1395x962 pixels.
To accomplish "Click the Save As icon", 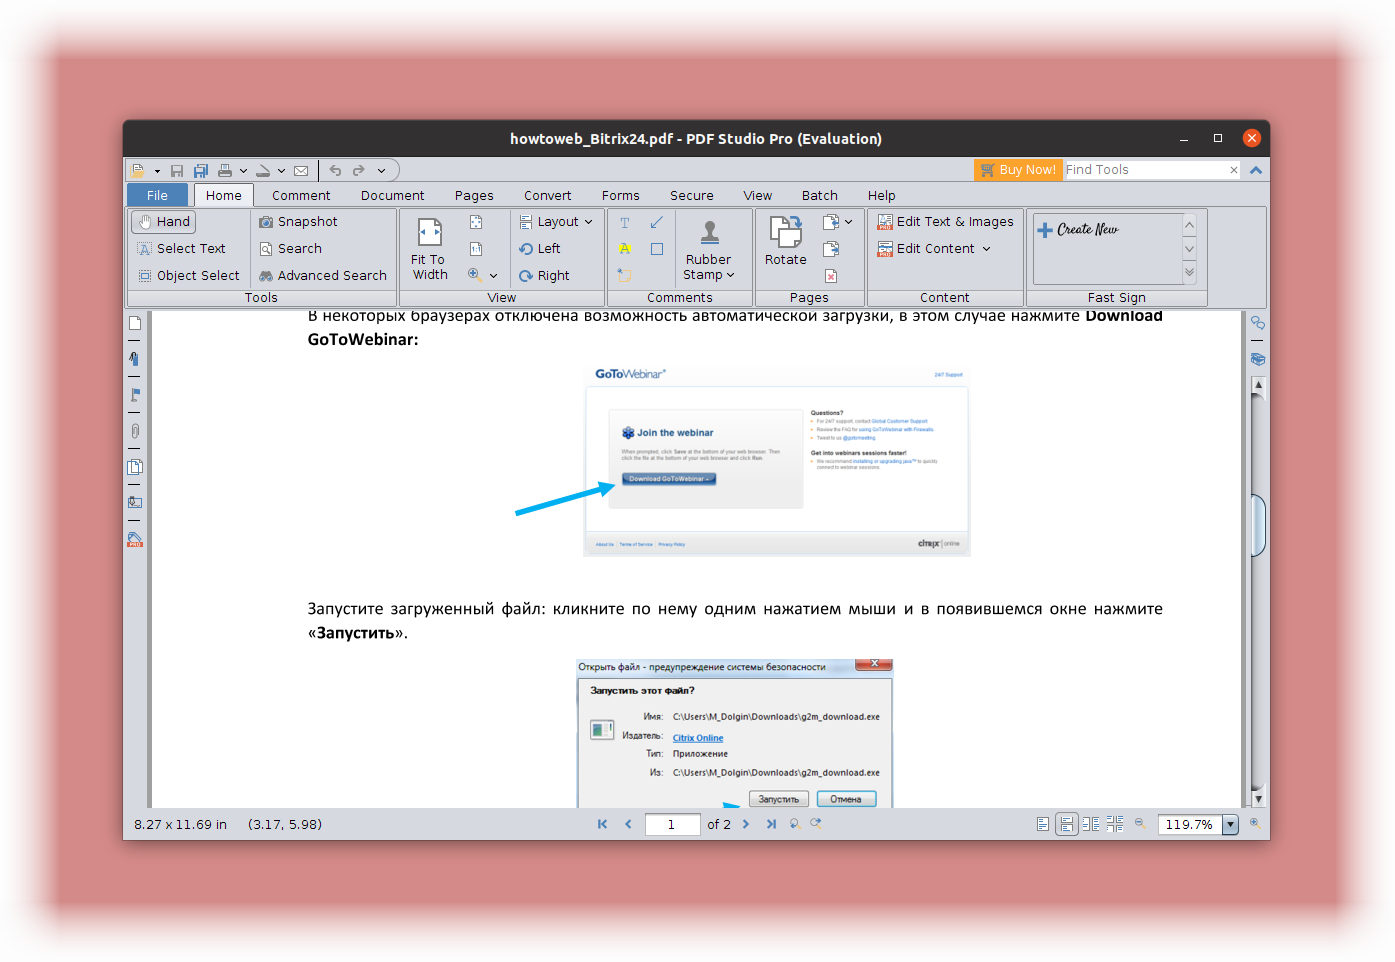I will 201,171.
